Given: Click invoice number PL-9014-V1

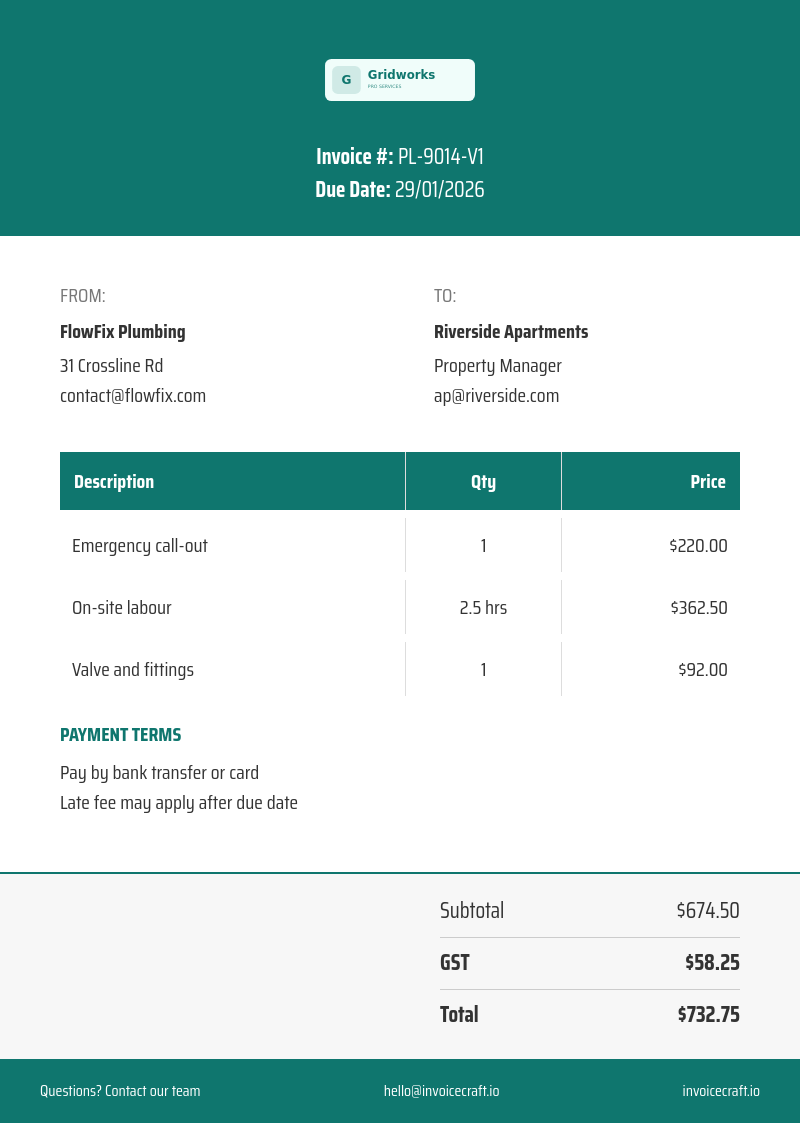Looking at the screenshot, I should (x=440, y=156).
